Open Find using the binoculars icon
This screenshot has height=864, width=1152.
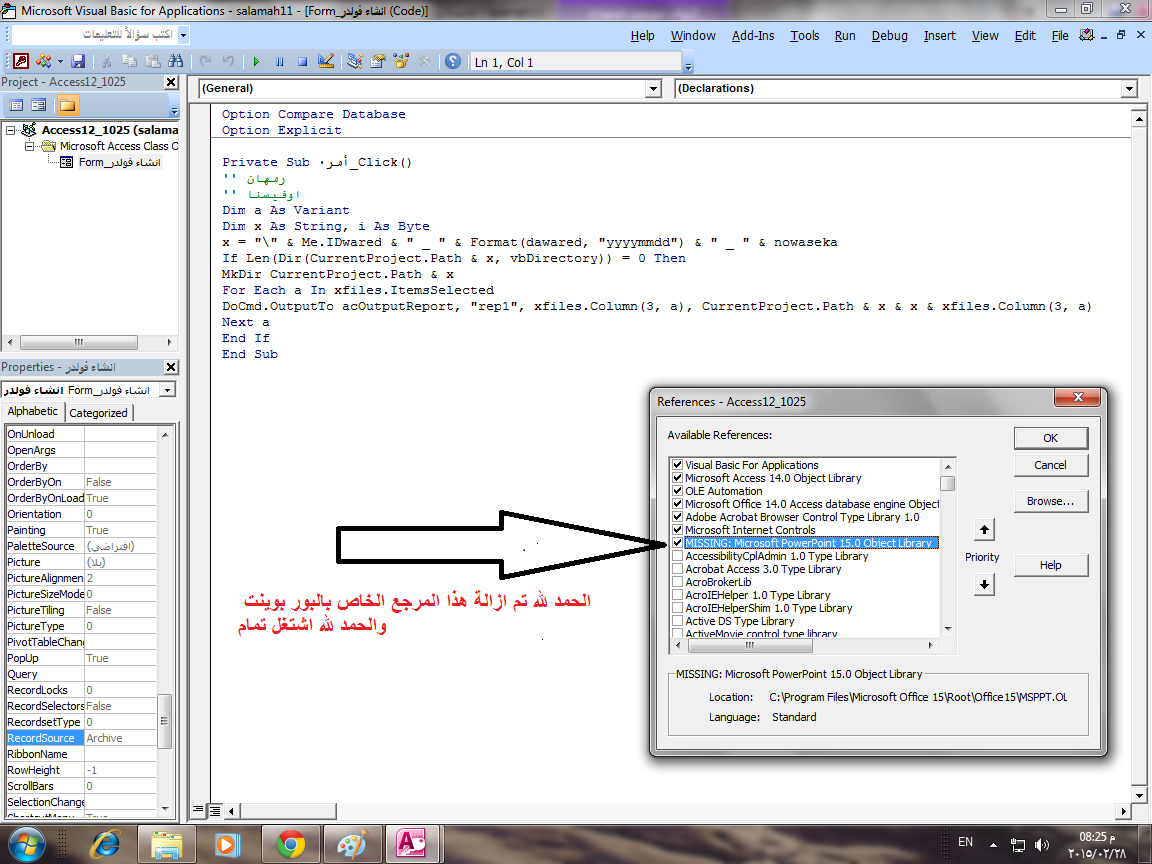pyautogui.click(x=176, y=62)
